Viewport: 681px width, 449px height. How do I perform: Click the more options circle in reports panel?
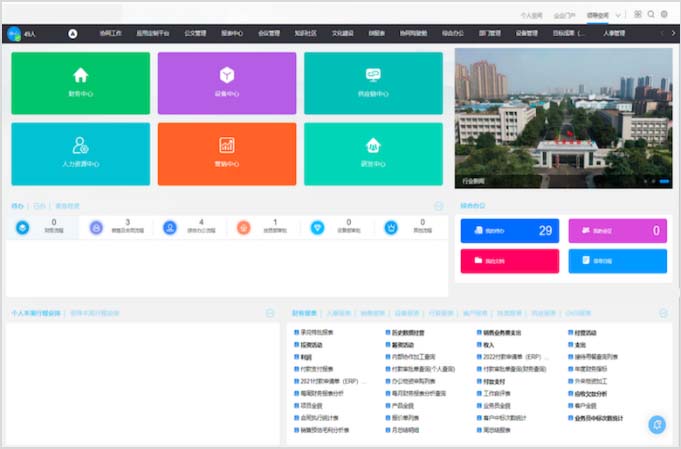(662, 313)
